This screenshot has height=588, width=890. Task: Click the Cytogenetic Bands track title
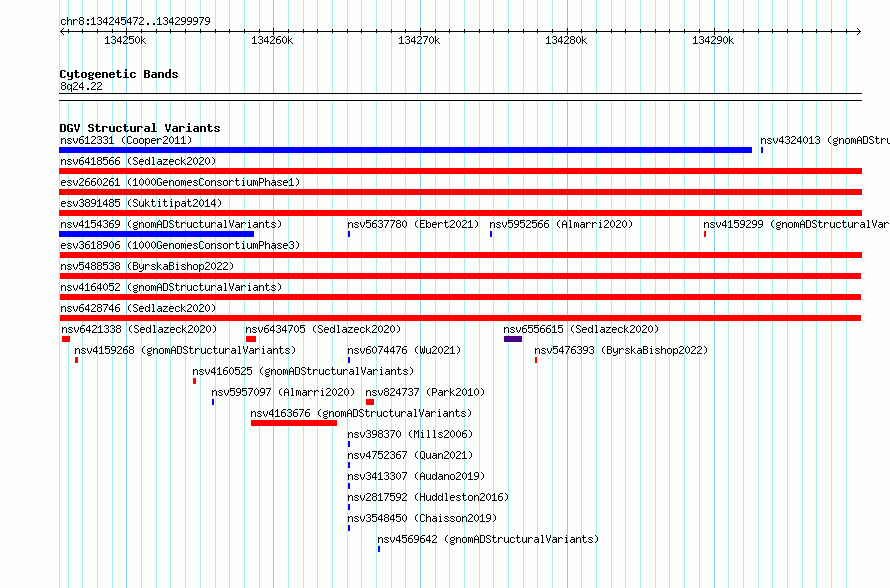[x=119, y=74]
